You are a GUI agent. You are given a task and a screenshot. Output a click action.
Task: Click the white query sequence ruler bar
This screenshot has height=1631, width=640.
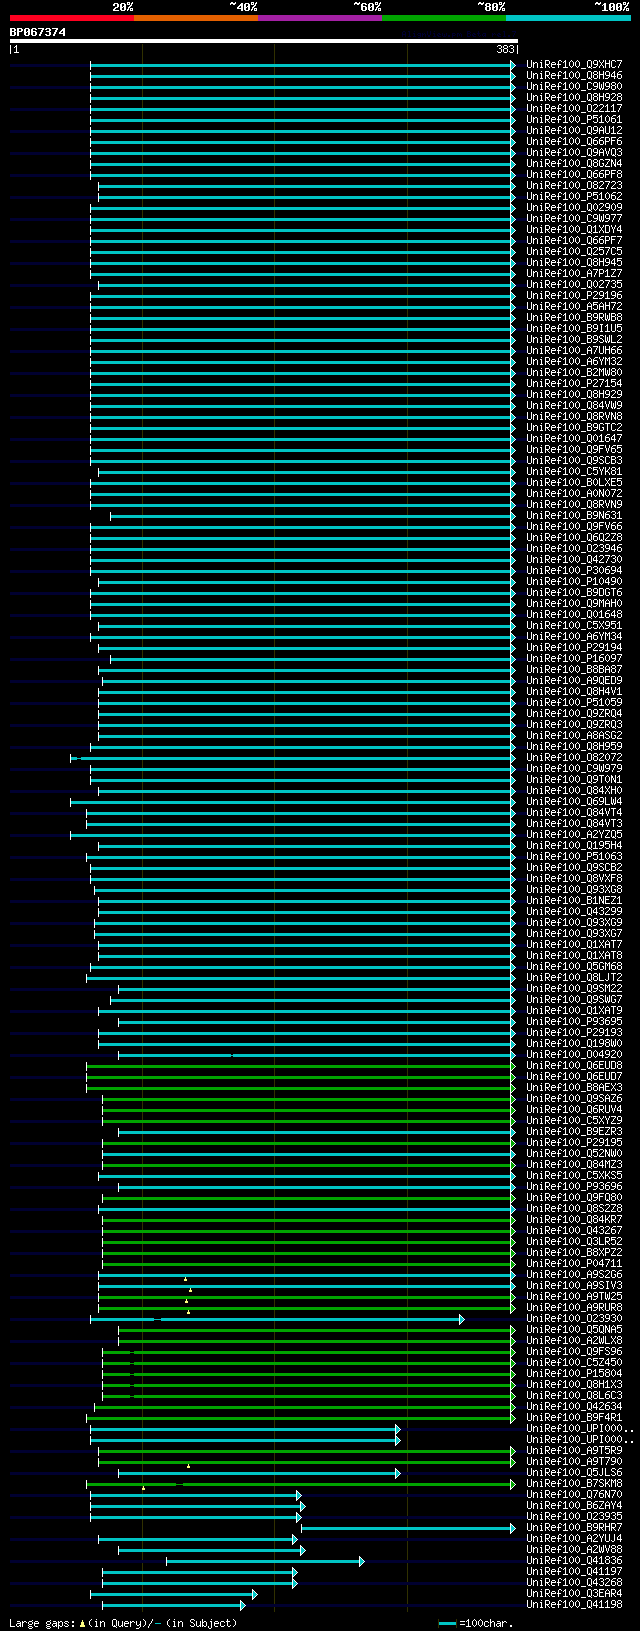tap(264, 42)
